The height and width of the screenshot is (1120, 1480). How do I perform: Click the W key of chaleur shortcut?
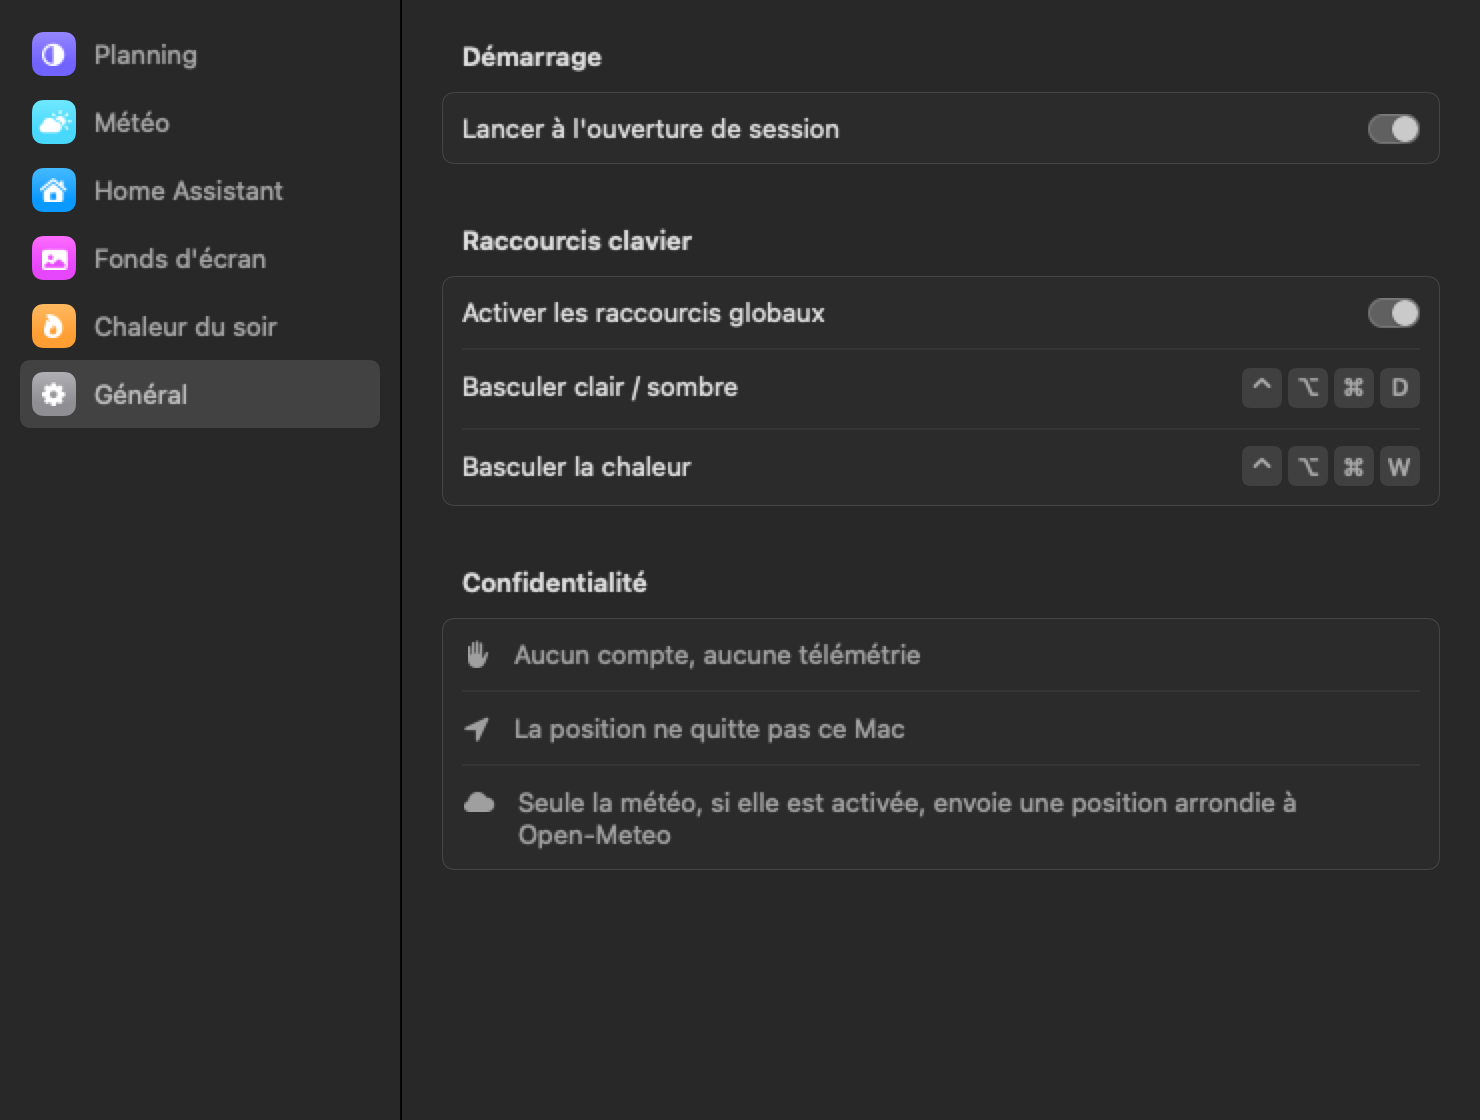click(x=1400, y=466)
